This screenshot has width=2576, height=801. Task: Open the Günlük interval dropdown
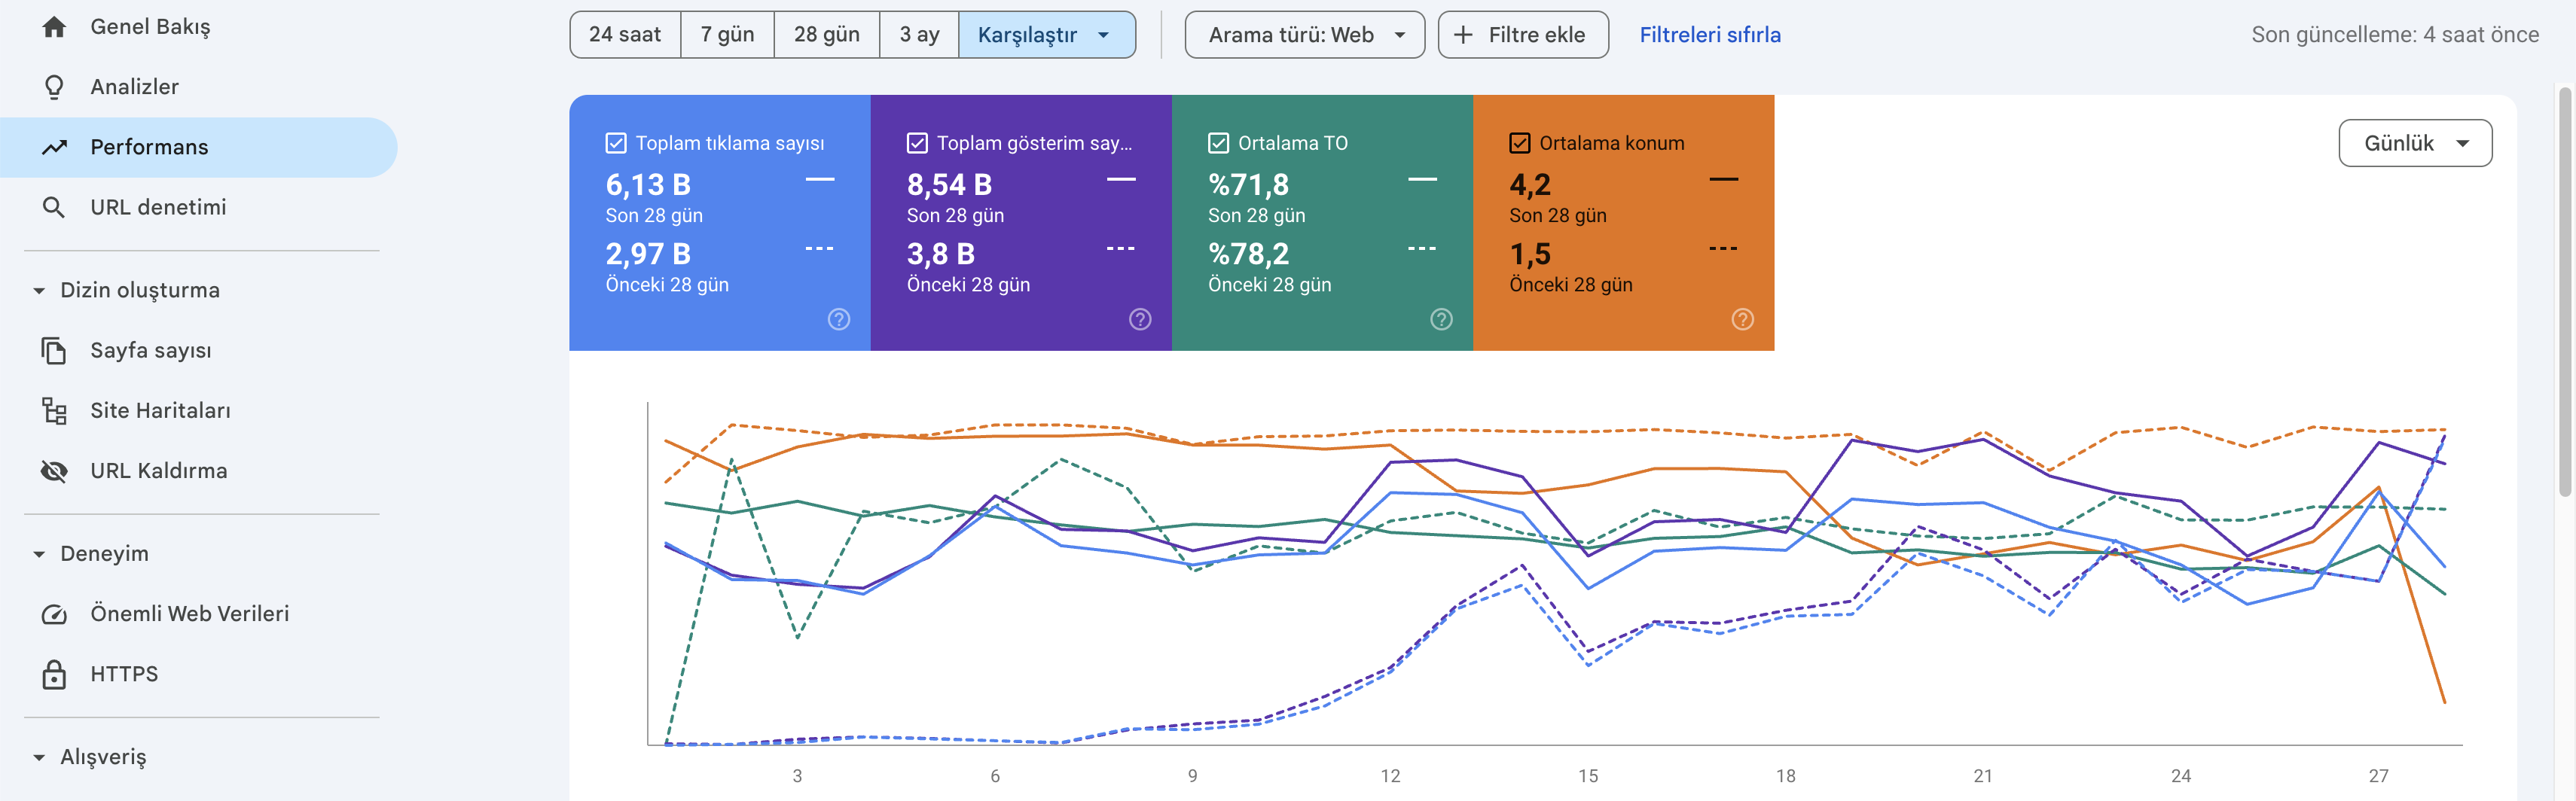pyautogui.click(x=2415, y=143)
